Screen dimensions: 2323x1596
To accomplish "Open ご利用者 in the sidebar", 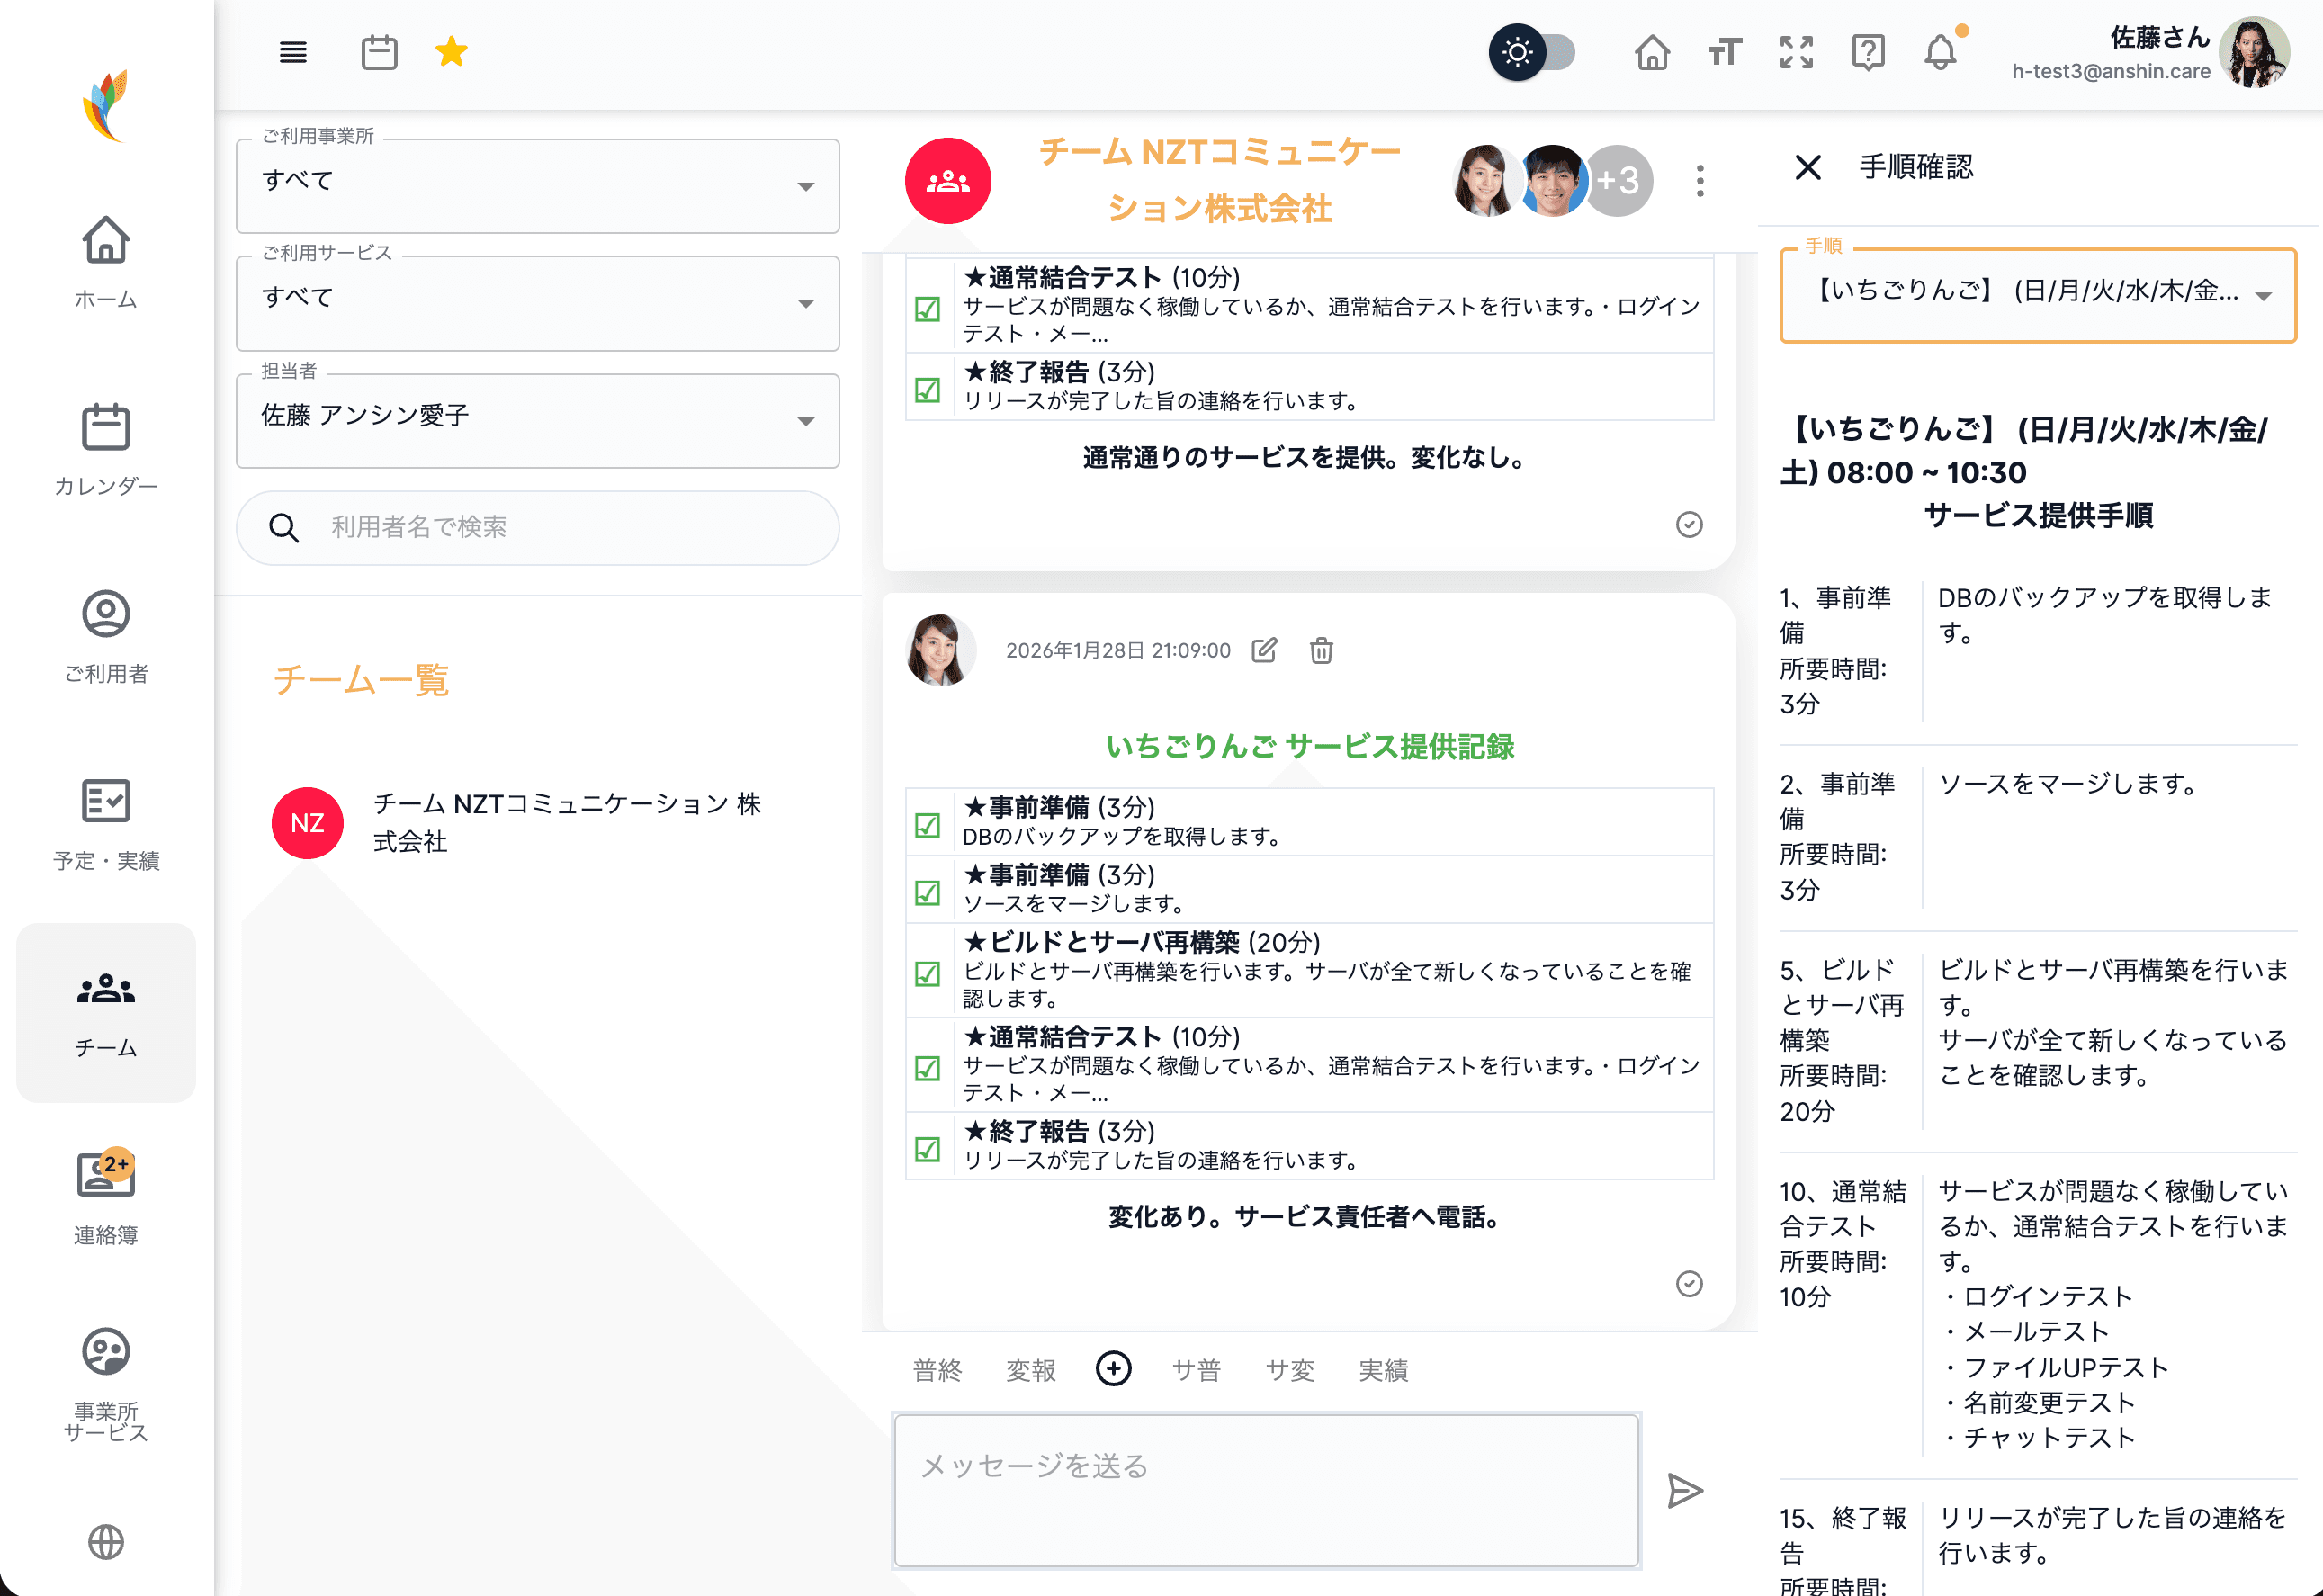I will (x=106, y=637).
